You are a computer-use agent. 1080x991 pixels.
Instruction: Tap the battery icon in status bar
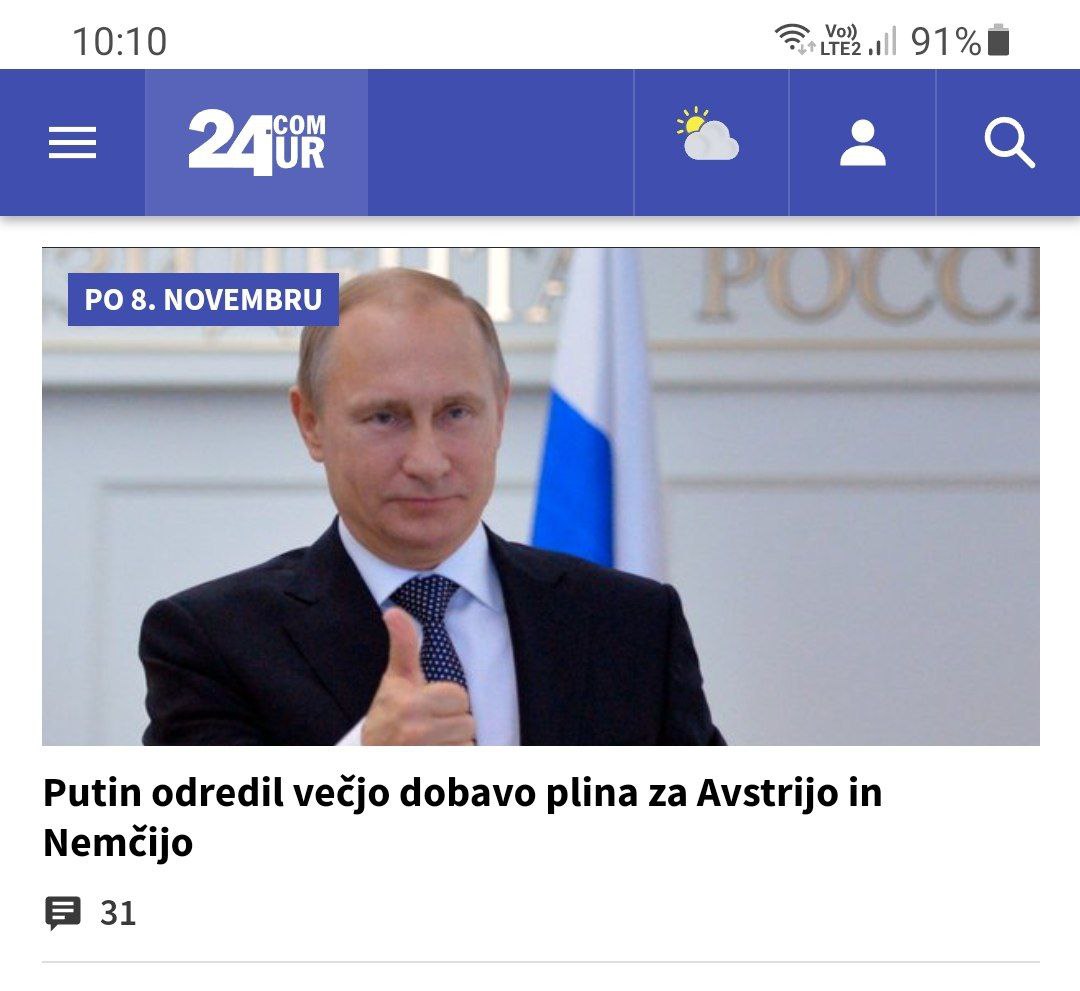coord(998,40)
